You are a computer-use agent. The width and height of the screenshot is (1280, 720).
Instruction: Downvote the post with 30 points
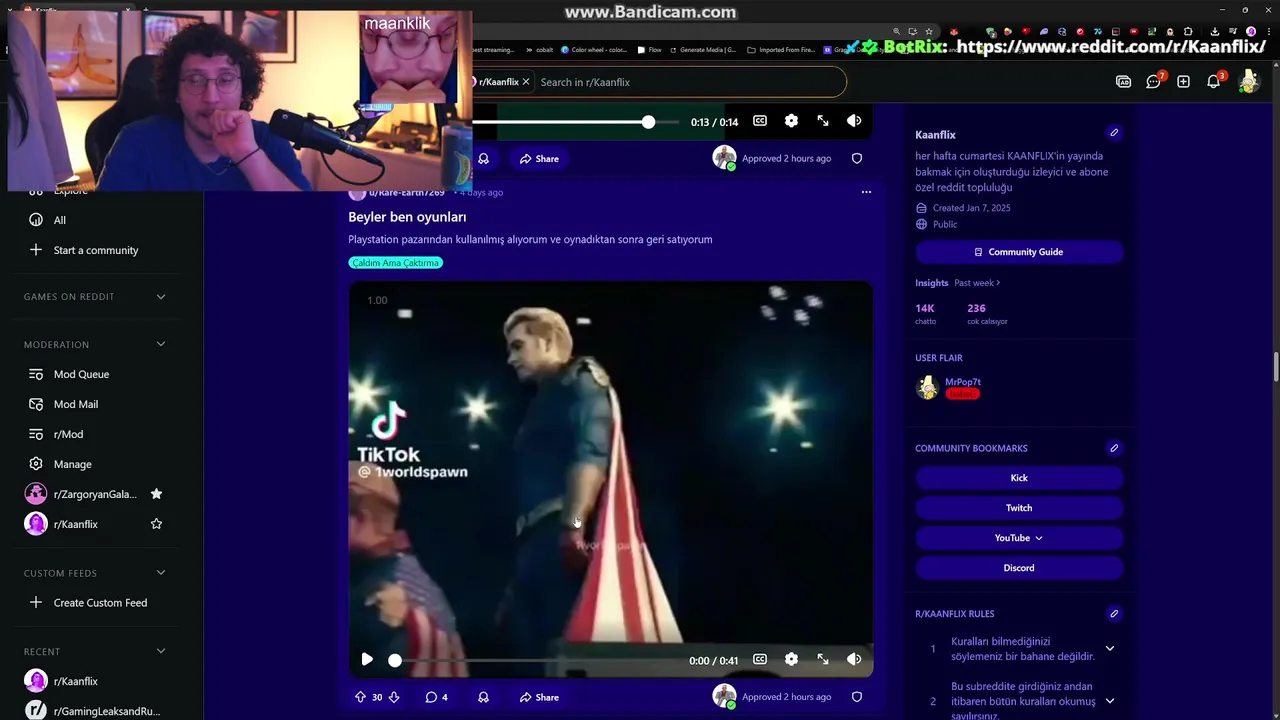coord(394,697)
